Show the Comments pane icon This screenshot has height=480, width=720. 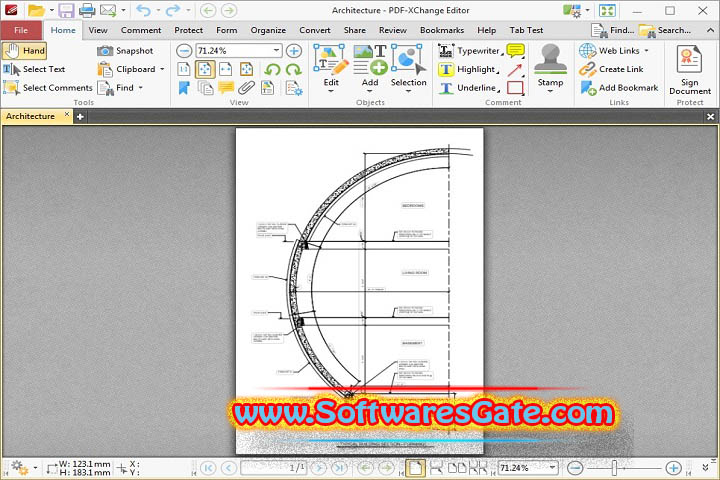coord(226,87)
